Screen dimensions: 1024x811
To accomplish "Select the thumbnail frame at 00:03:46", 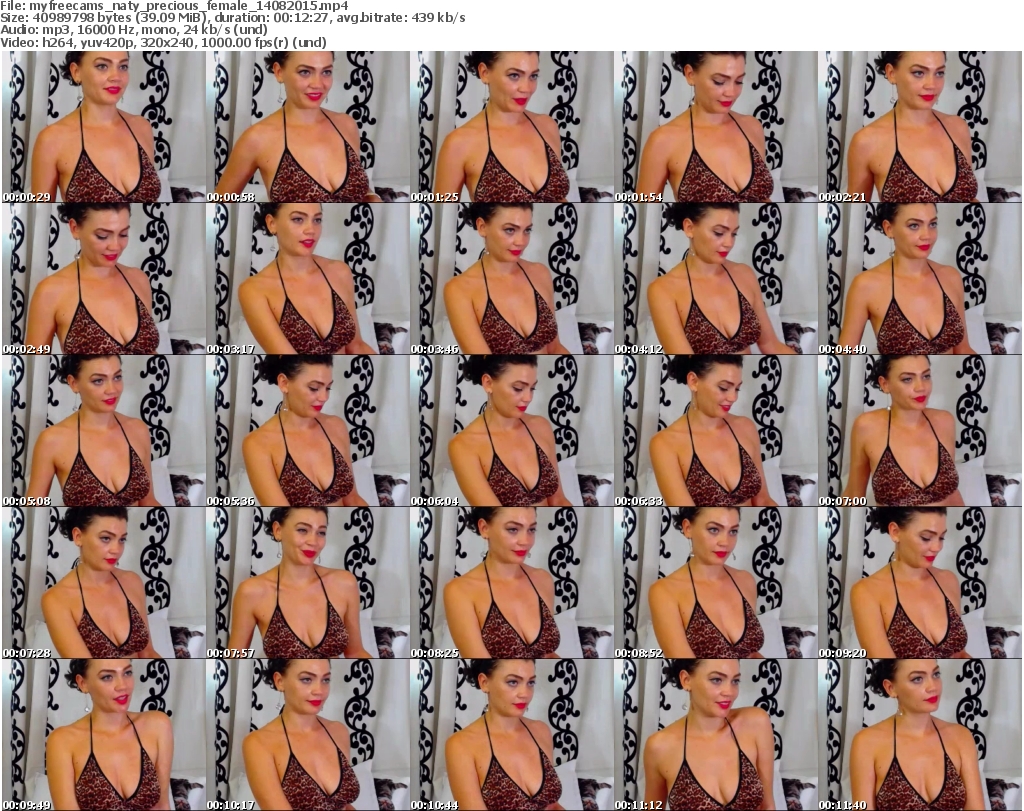I will (x=512, y=279).
